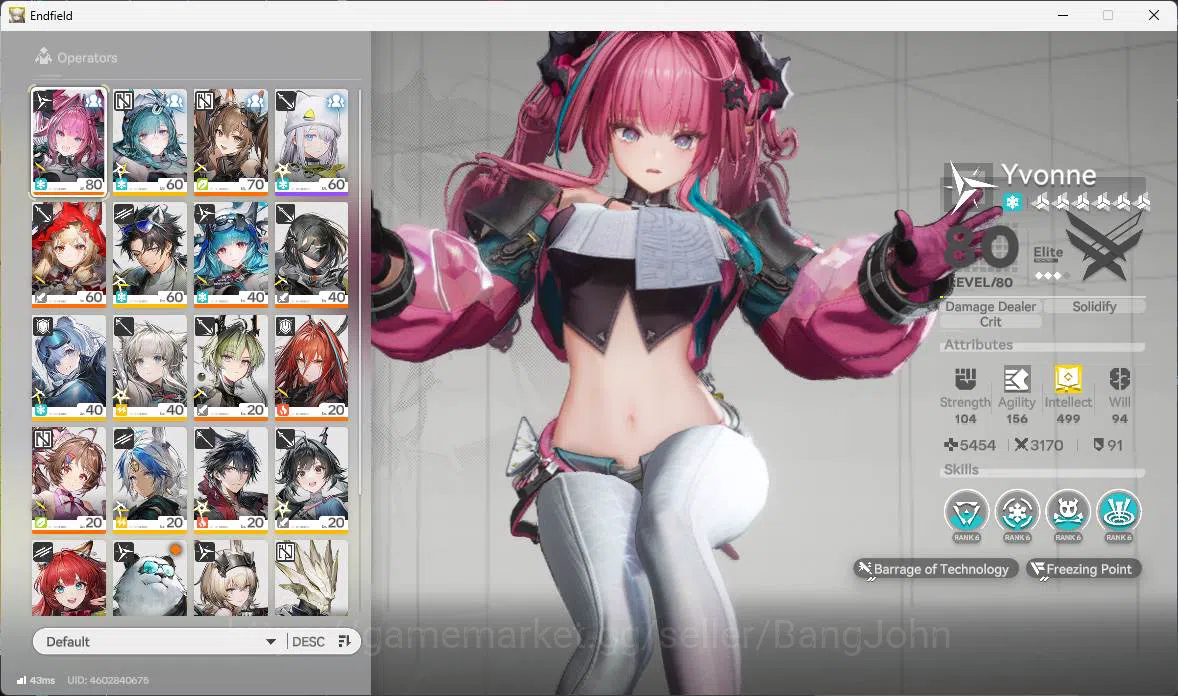Click the Intellect value 499
1178x696 pixels.
click(x=1068, y=419)
